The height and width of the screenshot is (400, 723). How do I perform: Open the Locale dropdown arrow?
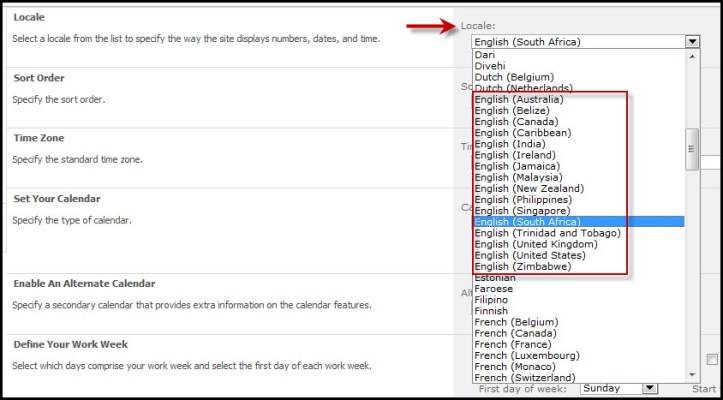(x=692, y=42)
